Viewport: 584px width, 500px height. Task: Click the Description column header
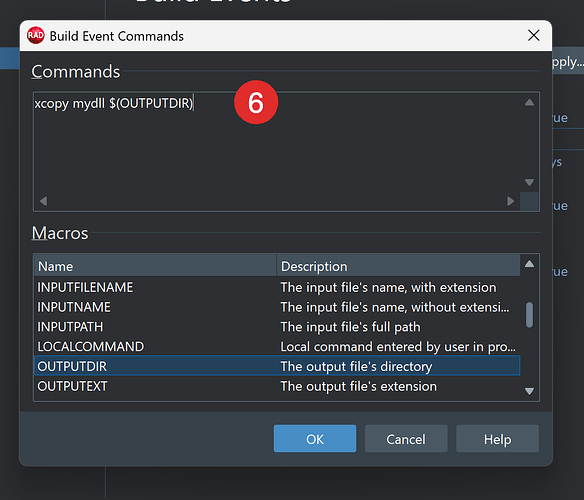coord(399,266)
